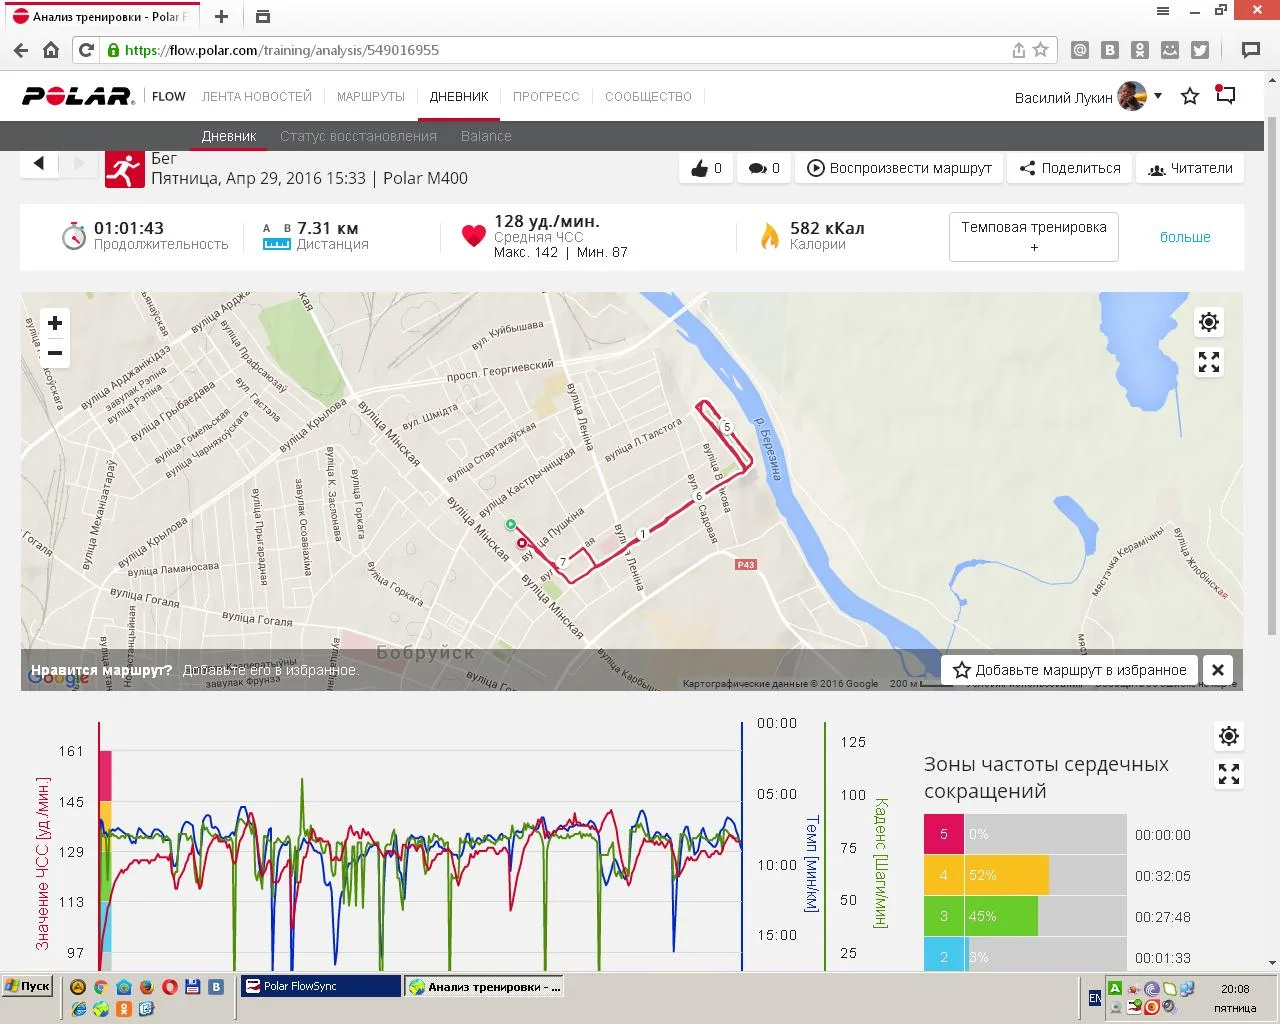
Task: Open chart settings gear icon
Action: [x=1229, y=737]
